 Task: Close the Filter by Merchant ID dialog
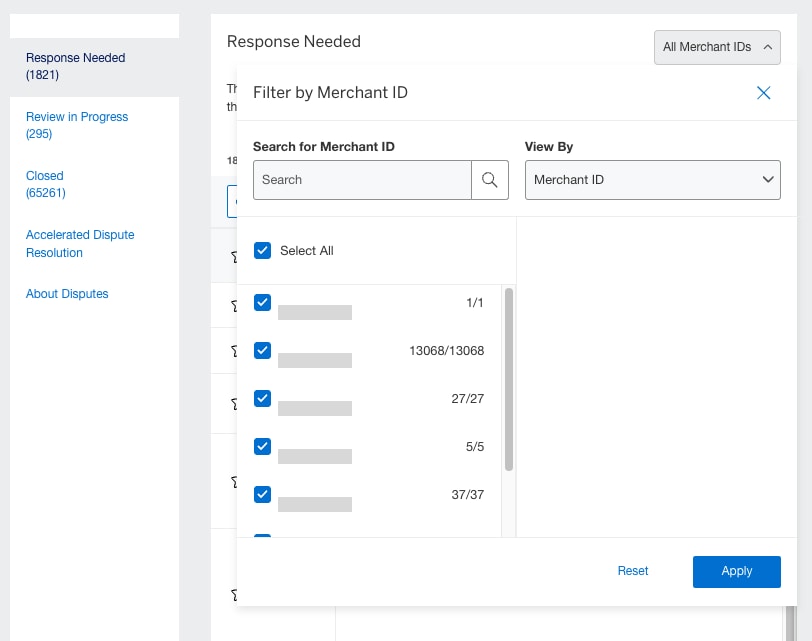coord(763,92)
